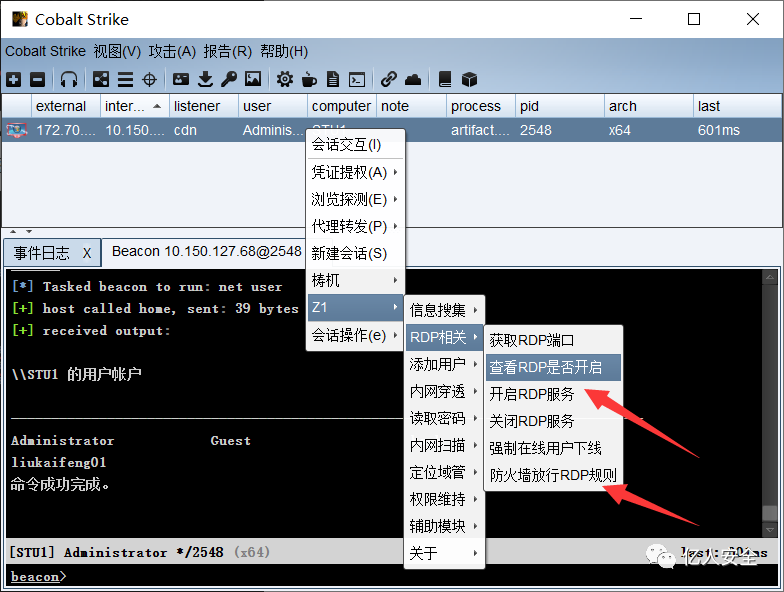Close the 事件日志 tab with X
784x592 pixels.
[x=87, y=254]
